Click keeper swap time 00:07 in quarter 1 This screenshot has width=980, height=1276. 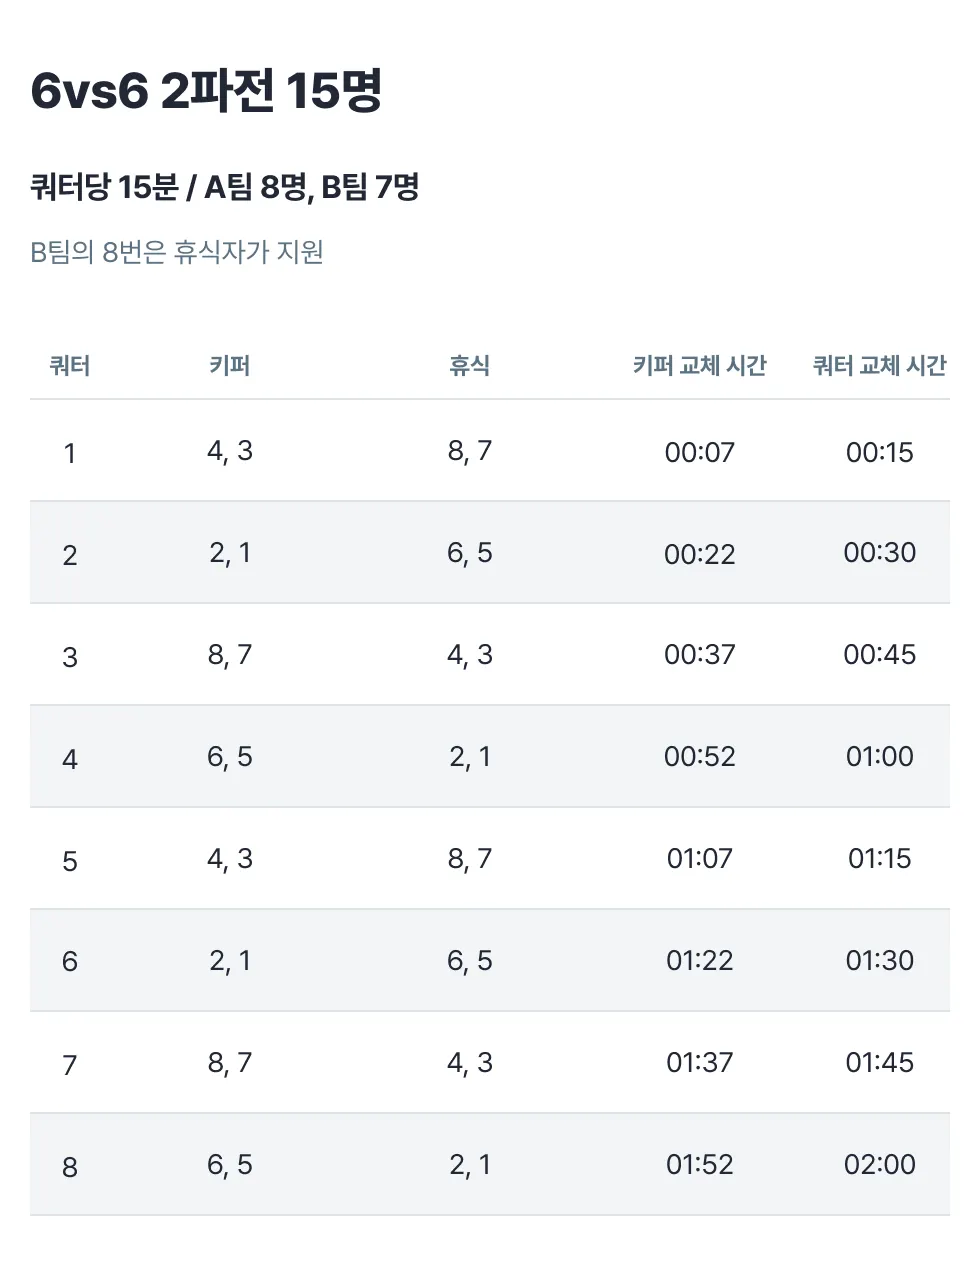pos(700,453)
